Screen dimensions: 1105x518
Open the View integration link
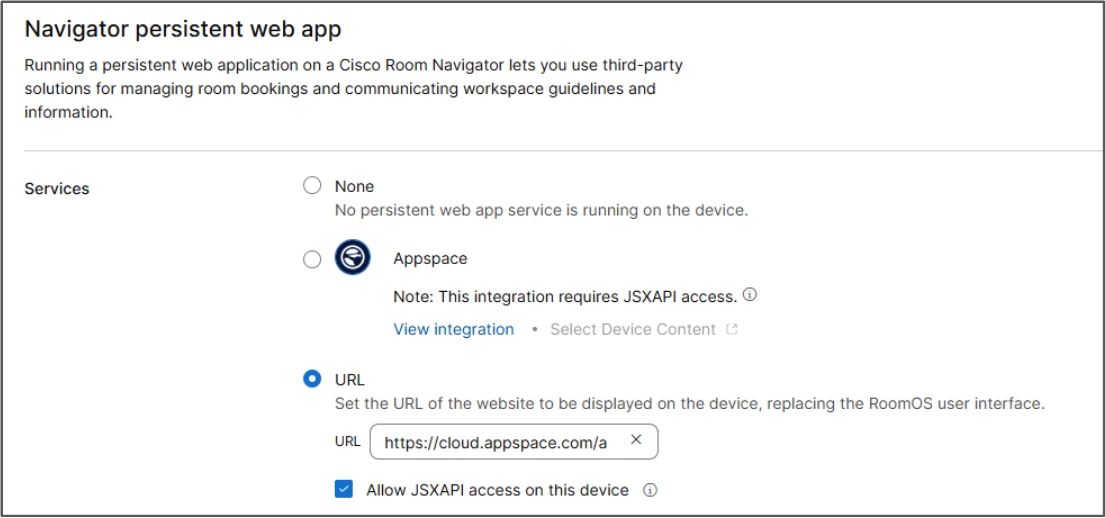point(453,329)
